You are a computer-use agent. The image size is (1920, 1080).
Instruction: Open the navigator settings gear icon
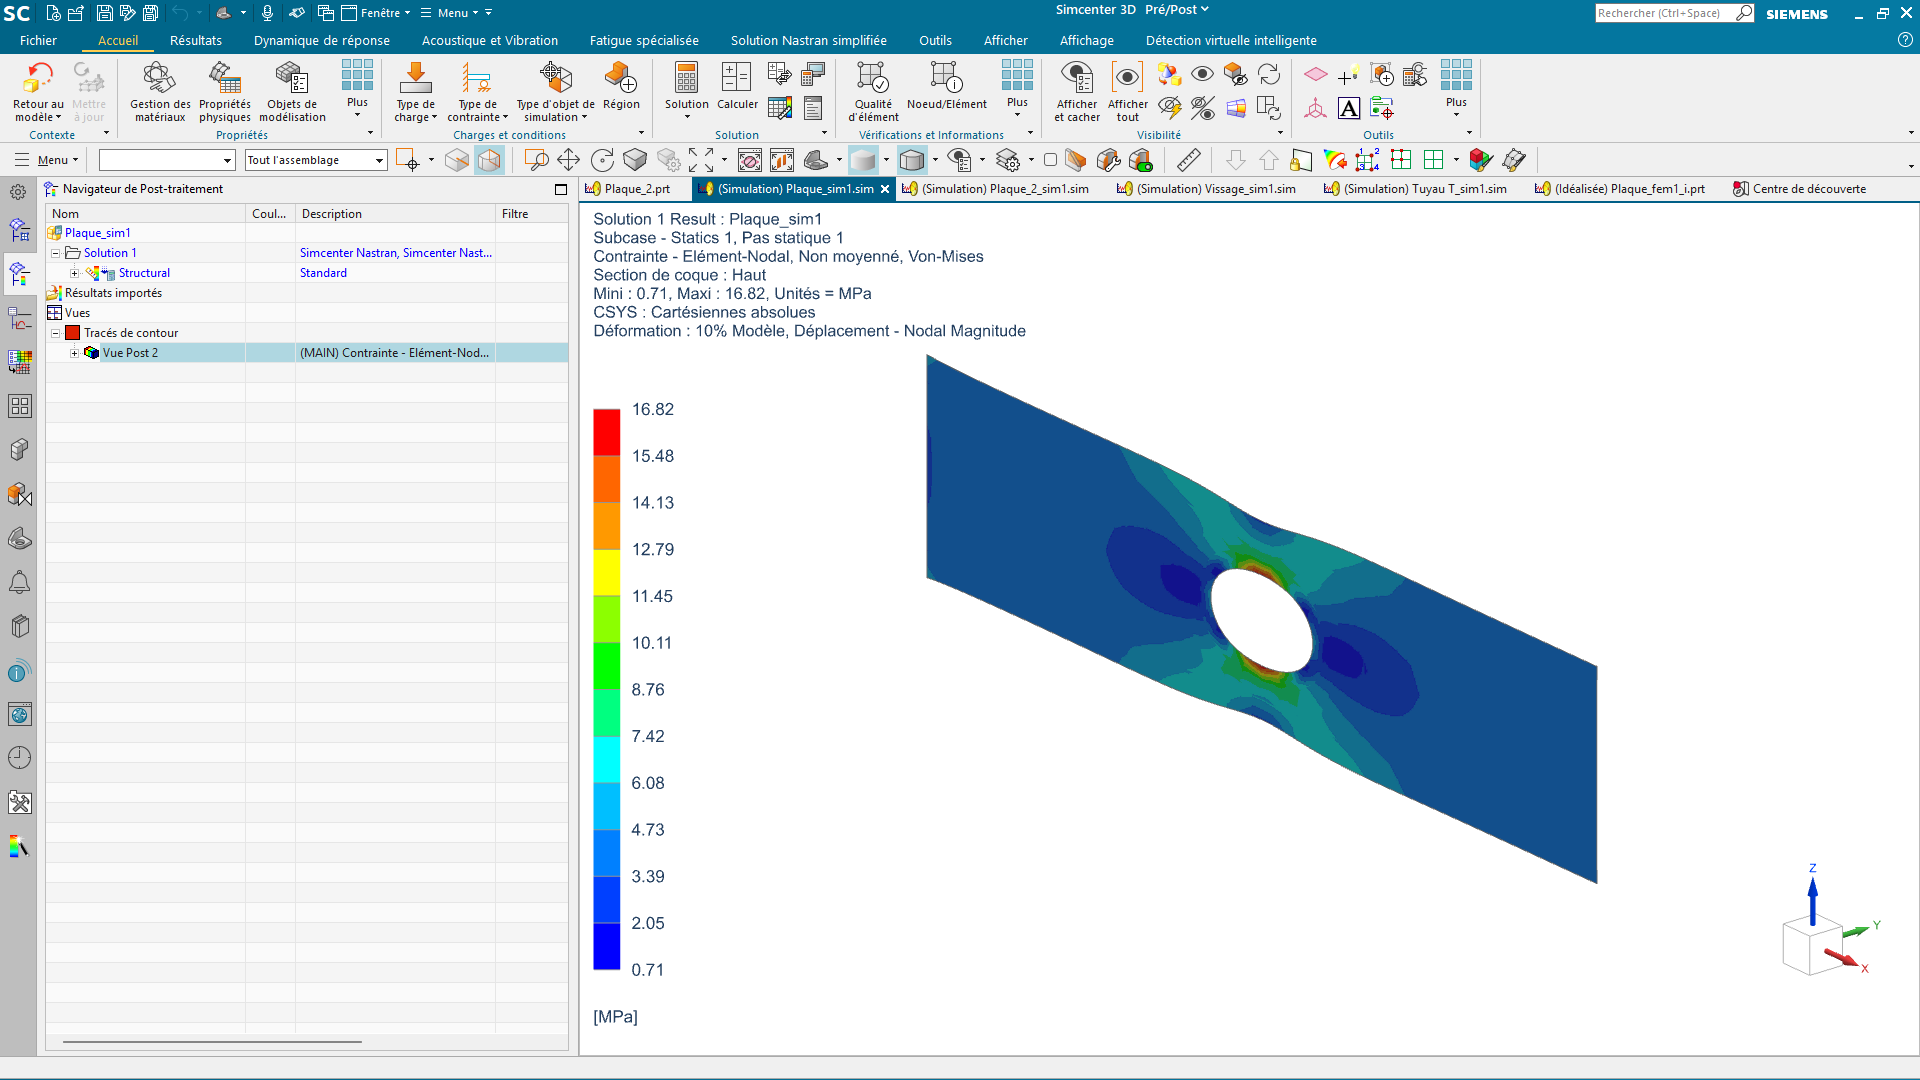point(18,192)
